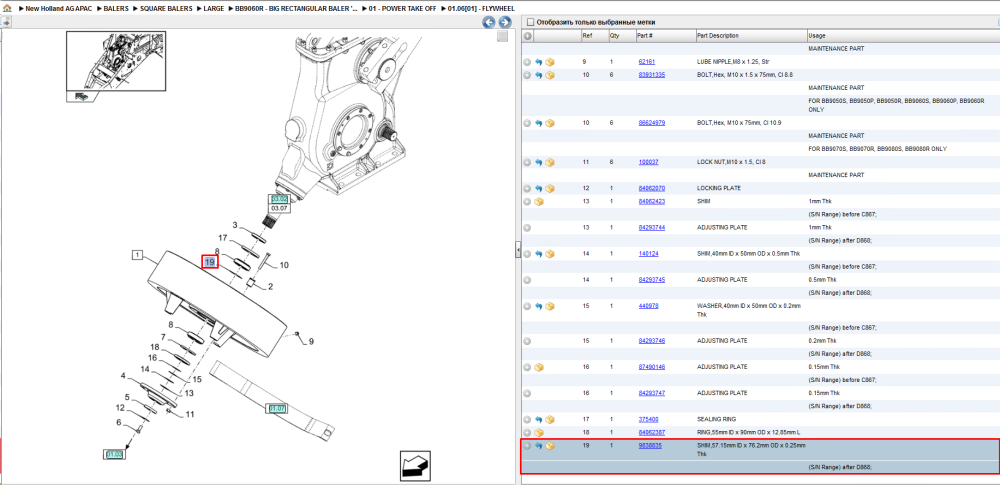
Task: Open part number link 86624979
Action: (x=652, y=123)
